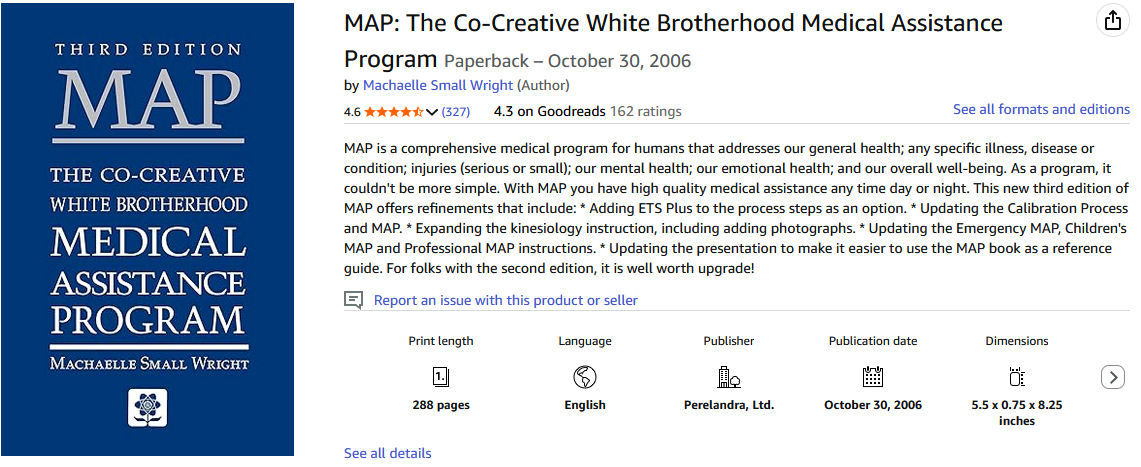Click the share icon at top right

pyautogui.click(x=1111, y=21)
